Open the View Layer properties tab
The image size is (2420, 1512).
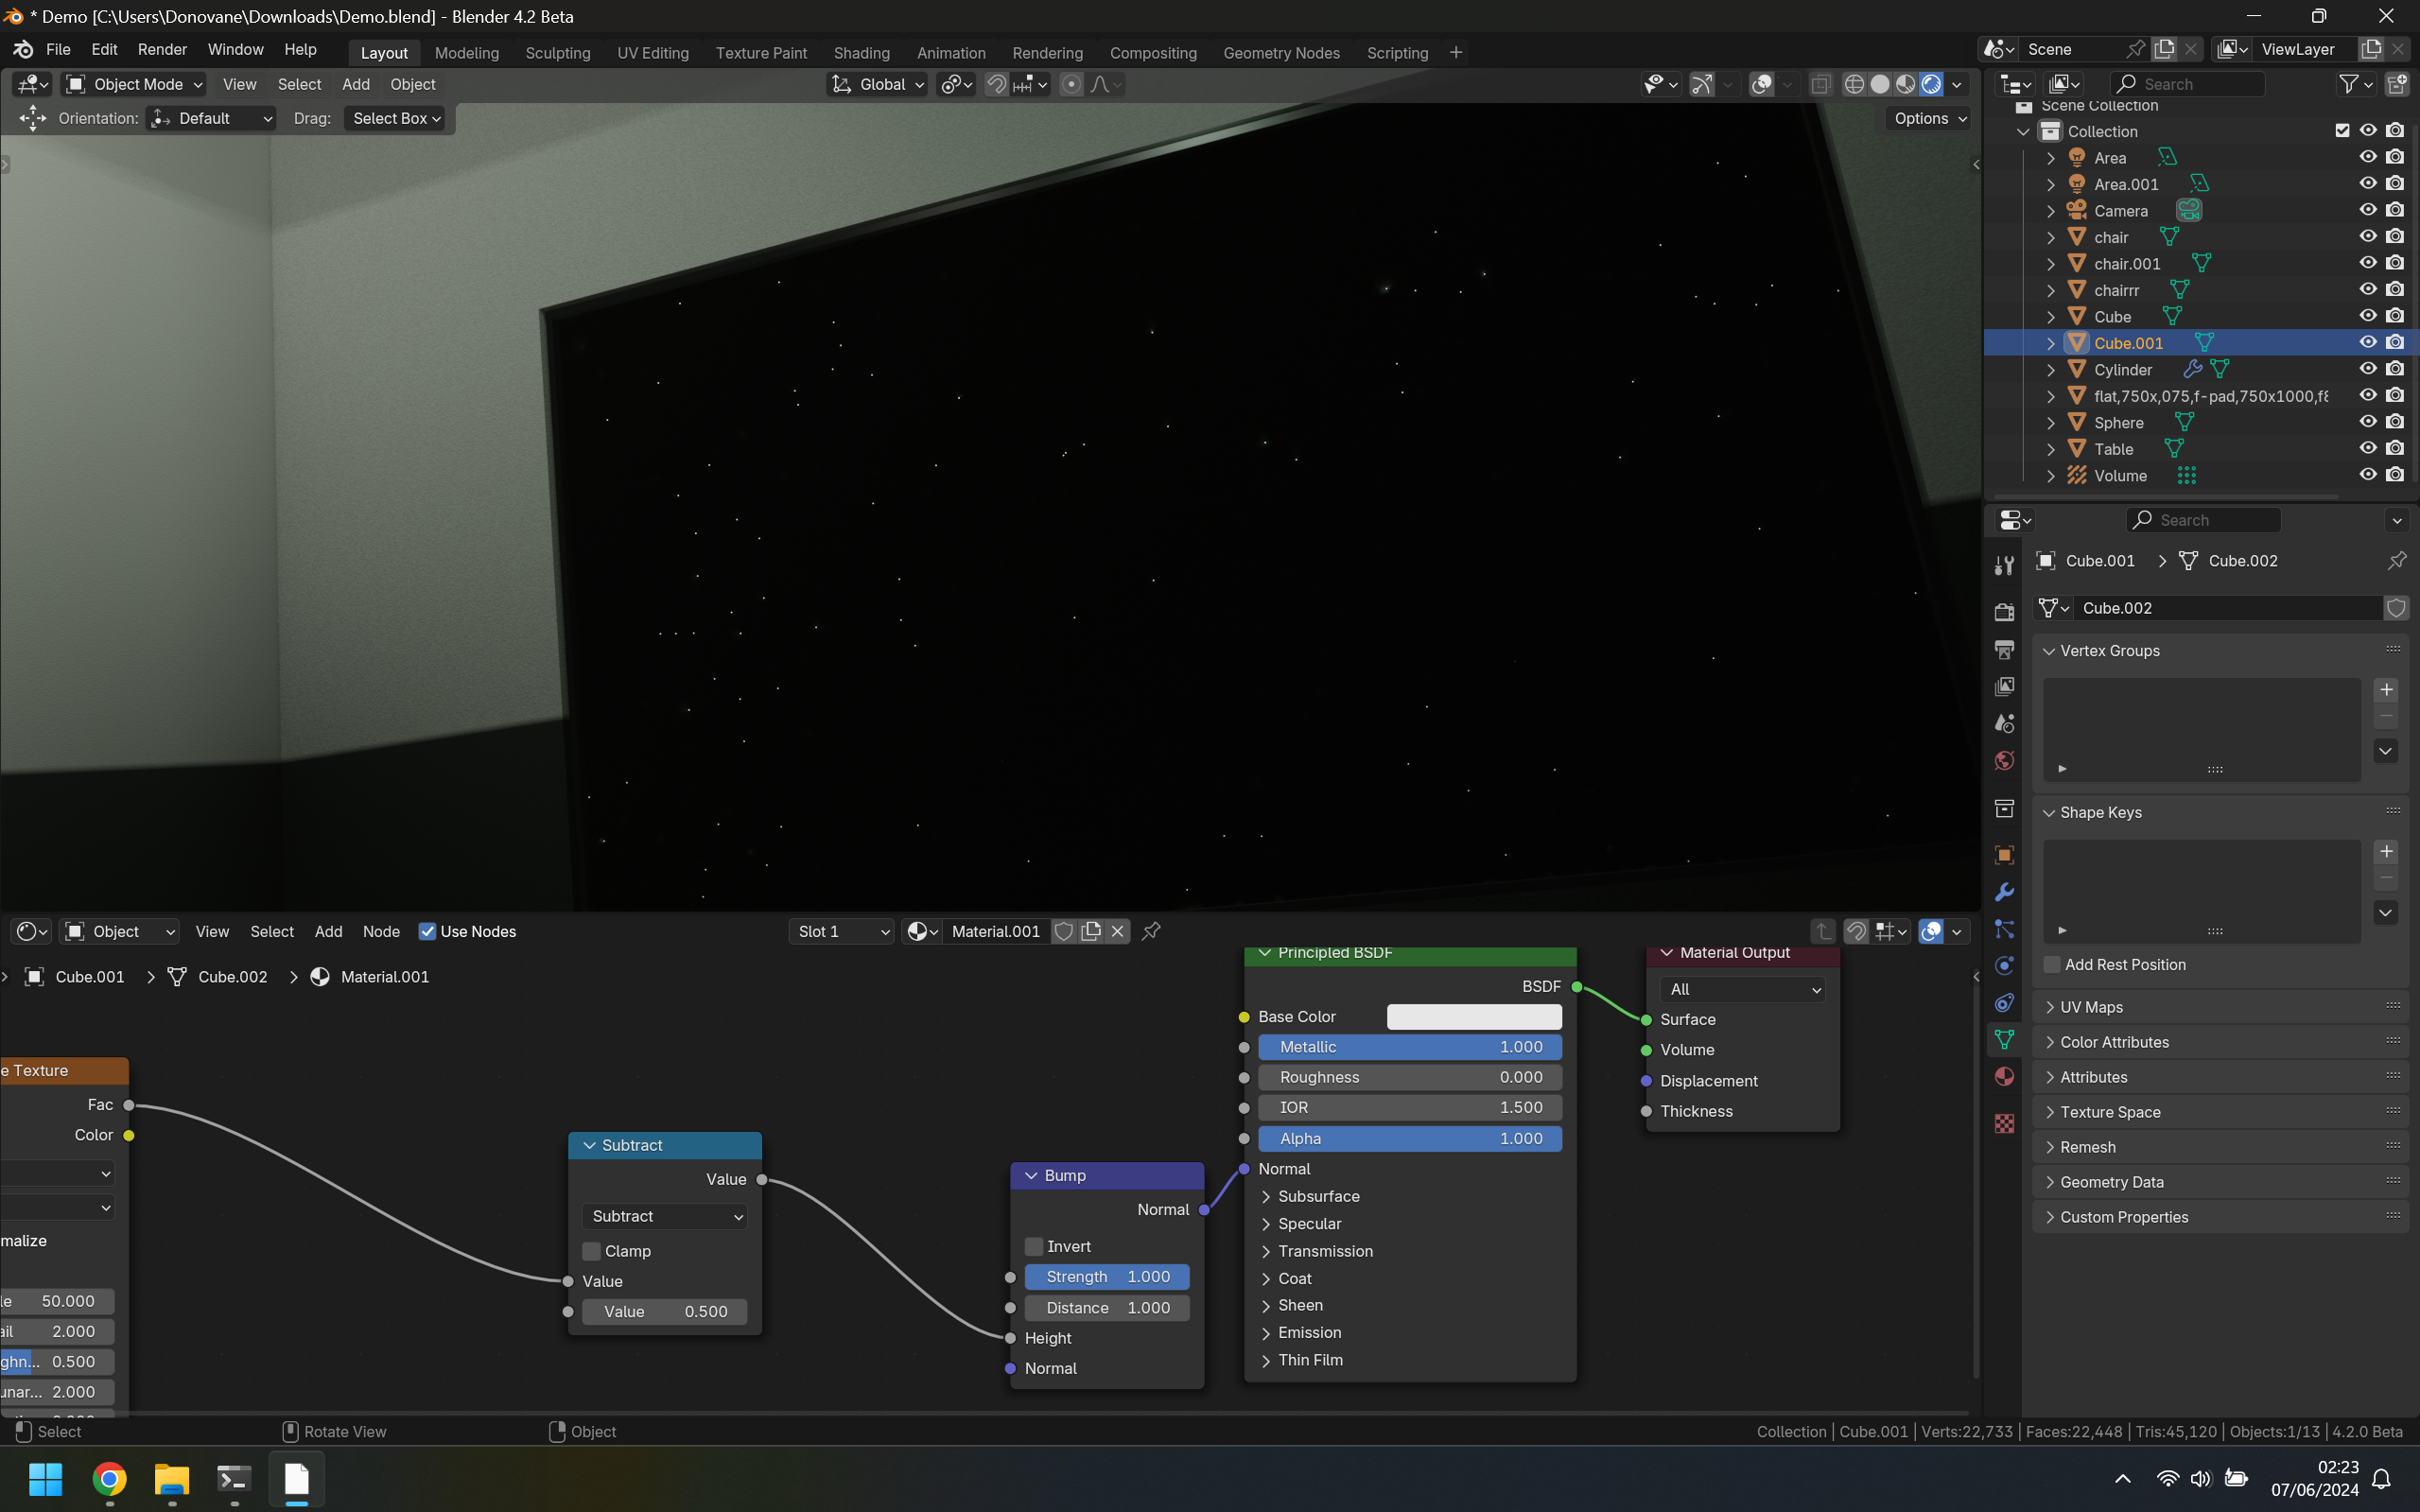click(x=2004, y=686)
